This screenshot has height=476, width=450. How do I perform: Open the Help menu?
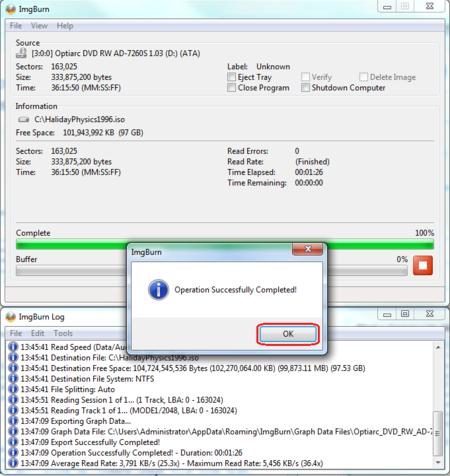pyautogui.click(x=65, y=26)
